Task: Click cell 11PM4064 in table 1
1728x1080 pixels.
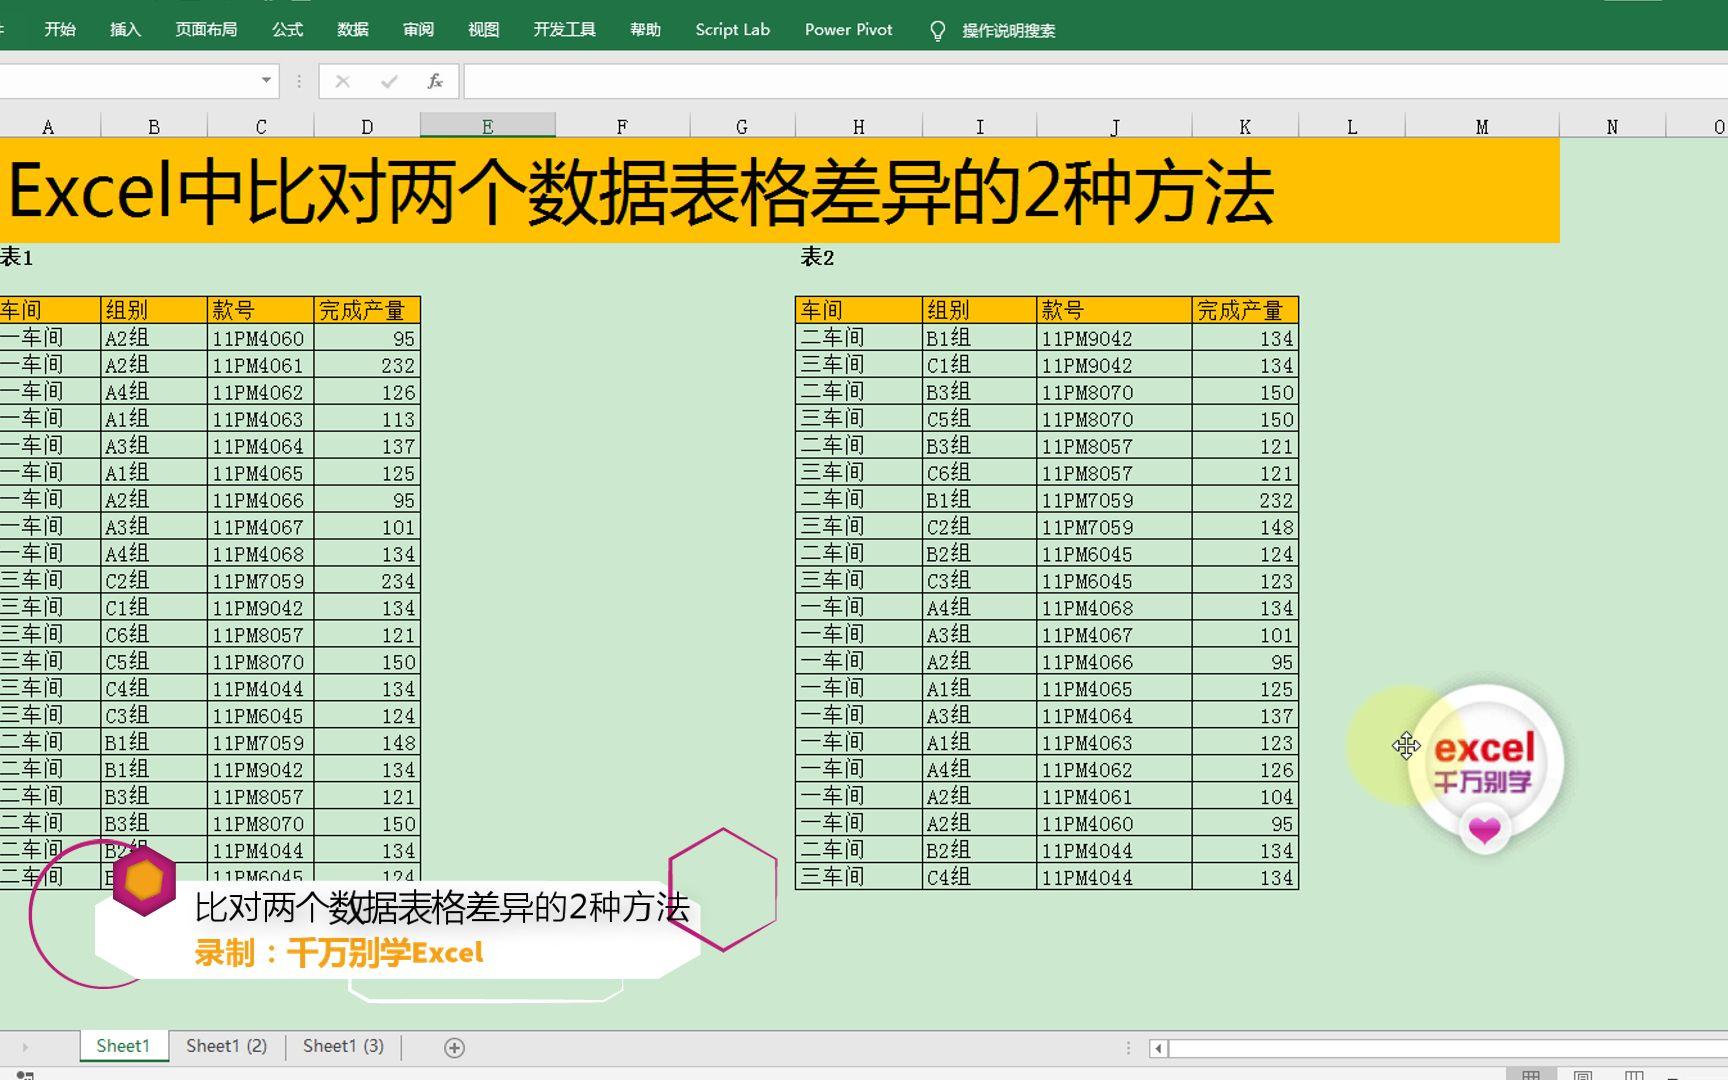Action: (260, 446)
